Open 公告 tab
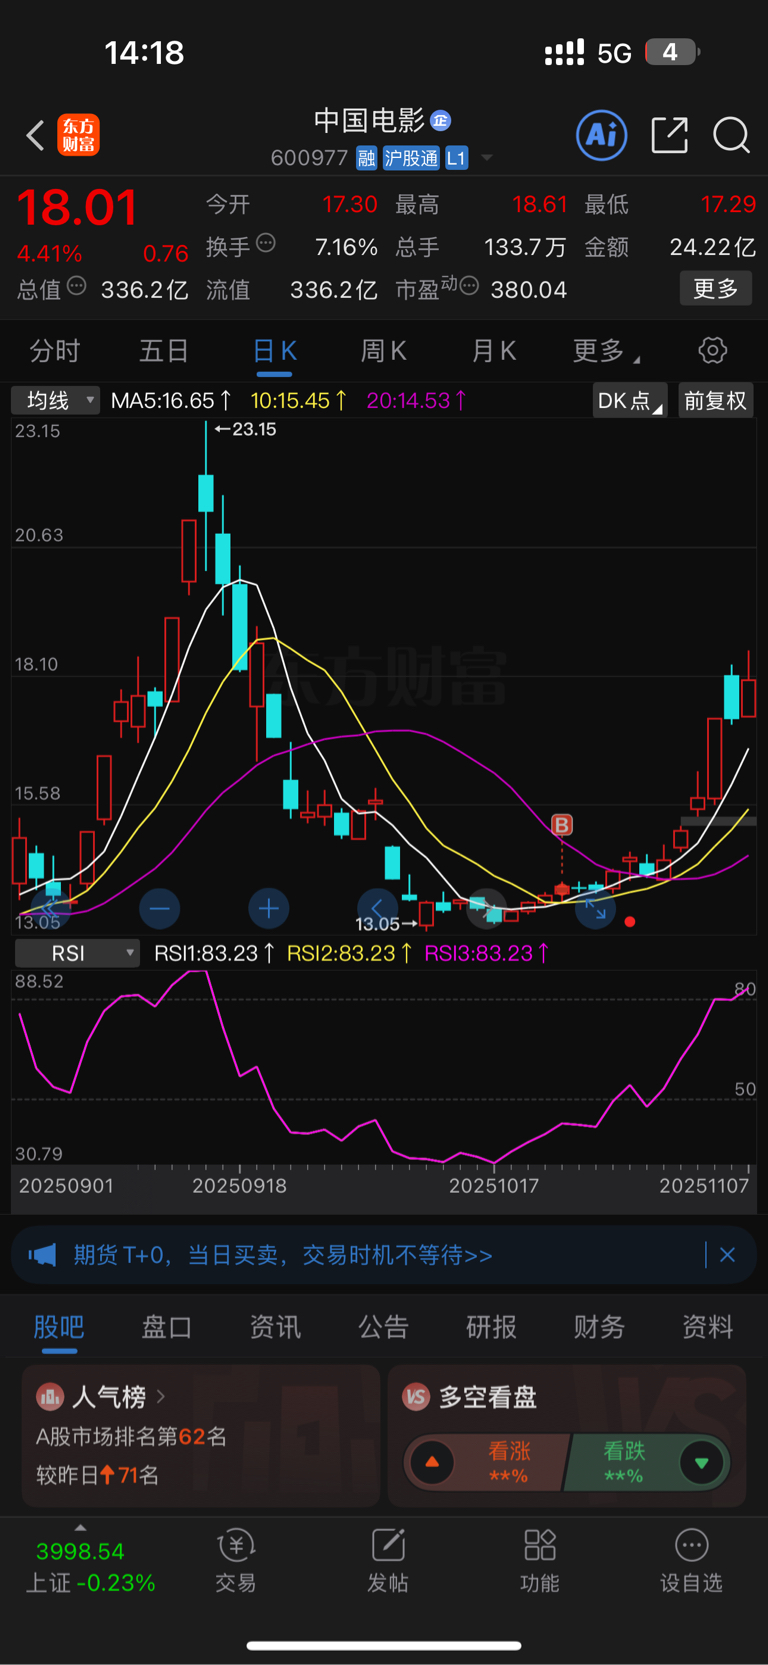 point(384,1327)
